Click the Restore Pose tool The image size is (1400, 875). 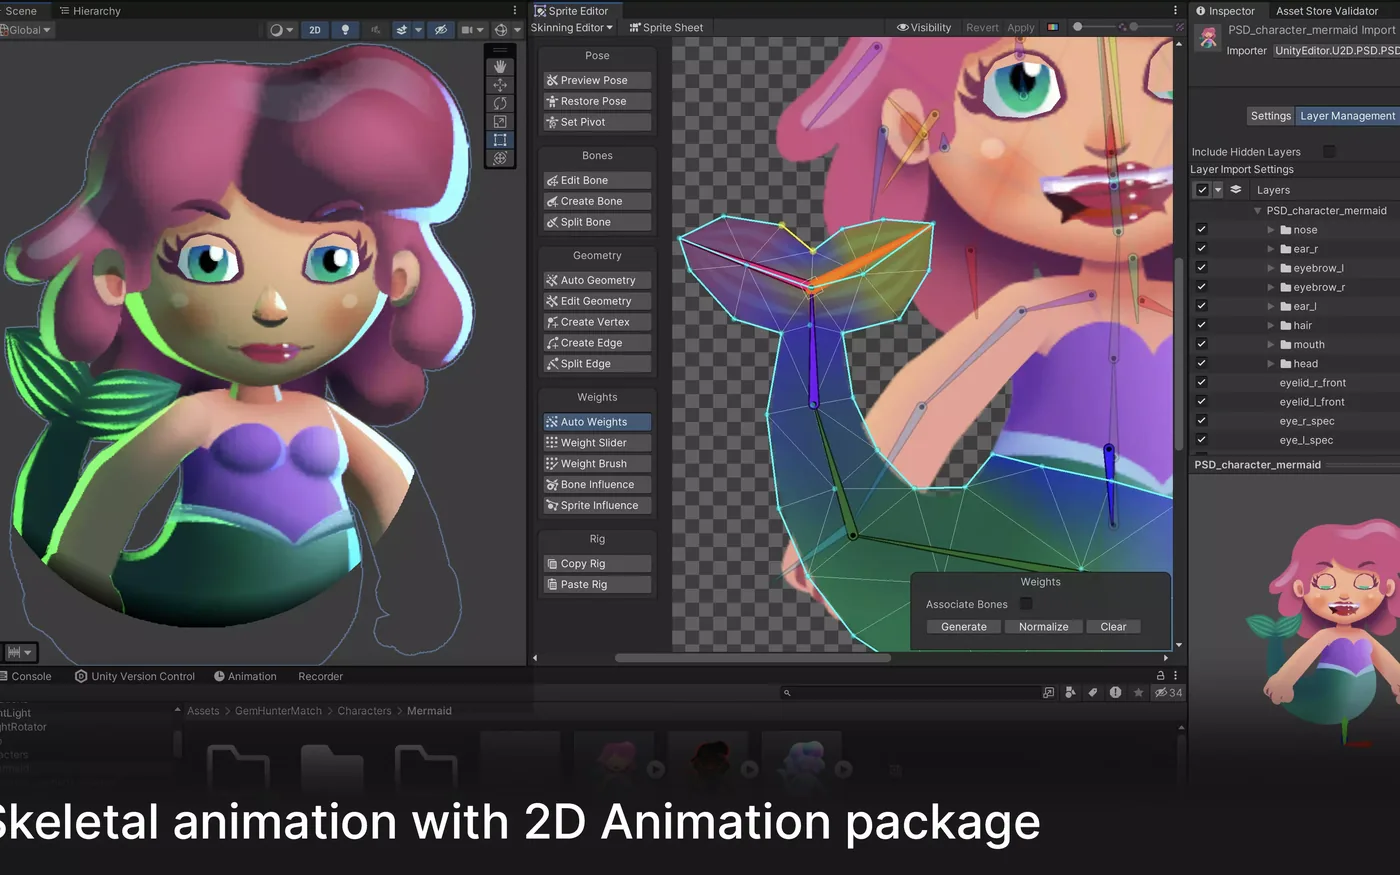597,101
